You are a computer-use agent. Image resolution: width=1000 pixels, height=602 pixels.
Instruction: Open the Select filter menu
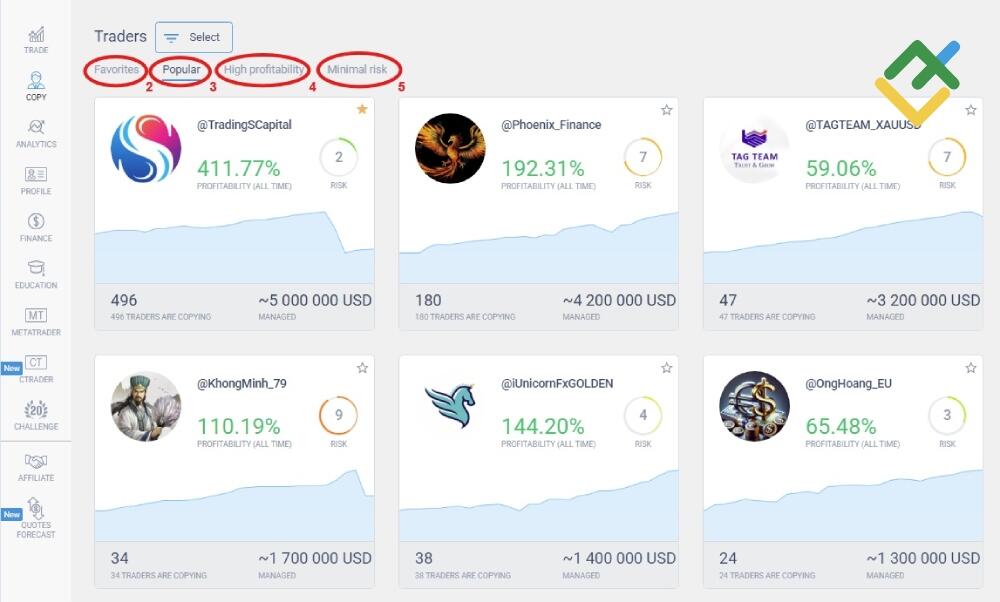tap(194, 37)
